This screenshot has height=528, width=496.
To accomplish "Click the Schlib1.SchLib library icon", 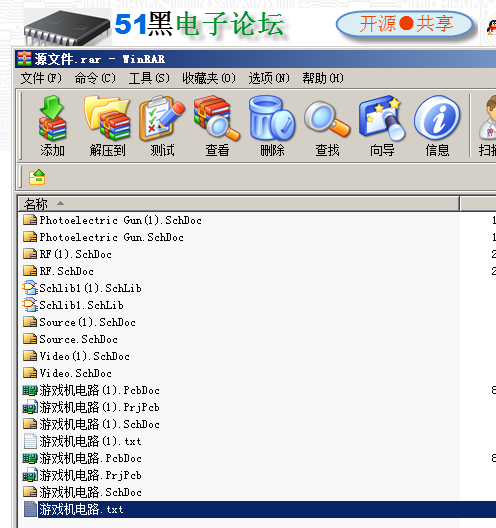I will coord(30,305).
